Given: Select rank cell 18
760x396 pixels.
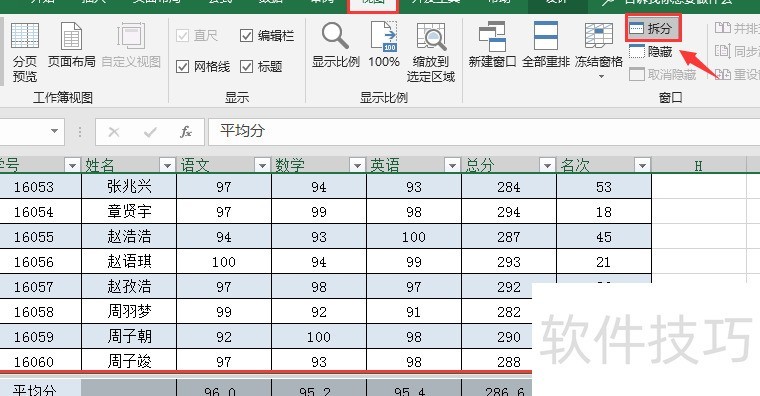Looking at the screenshot, I should pos(603,211).
